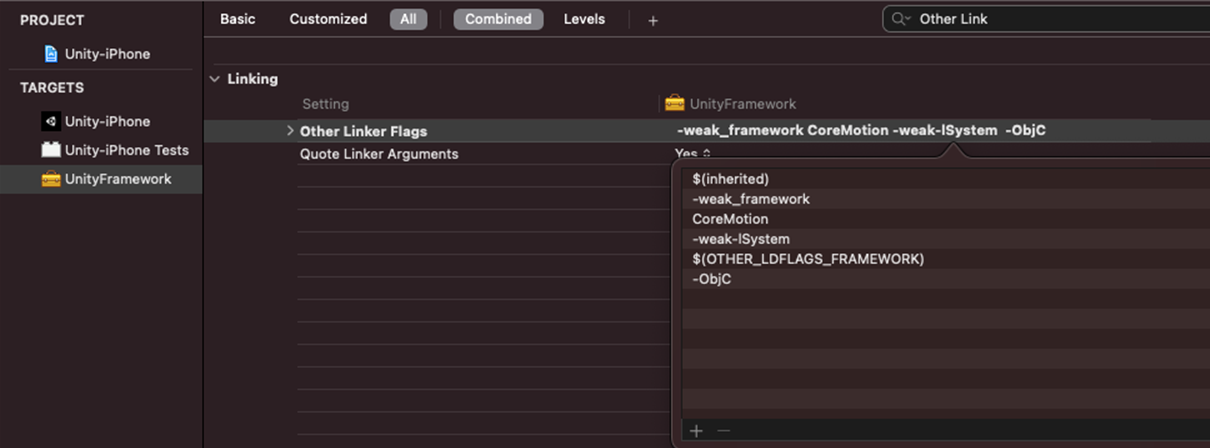Screen dimensions: 1210x448
Task: Switch to the Levels view toggle
Action: click(x=584, y=19)
